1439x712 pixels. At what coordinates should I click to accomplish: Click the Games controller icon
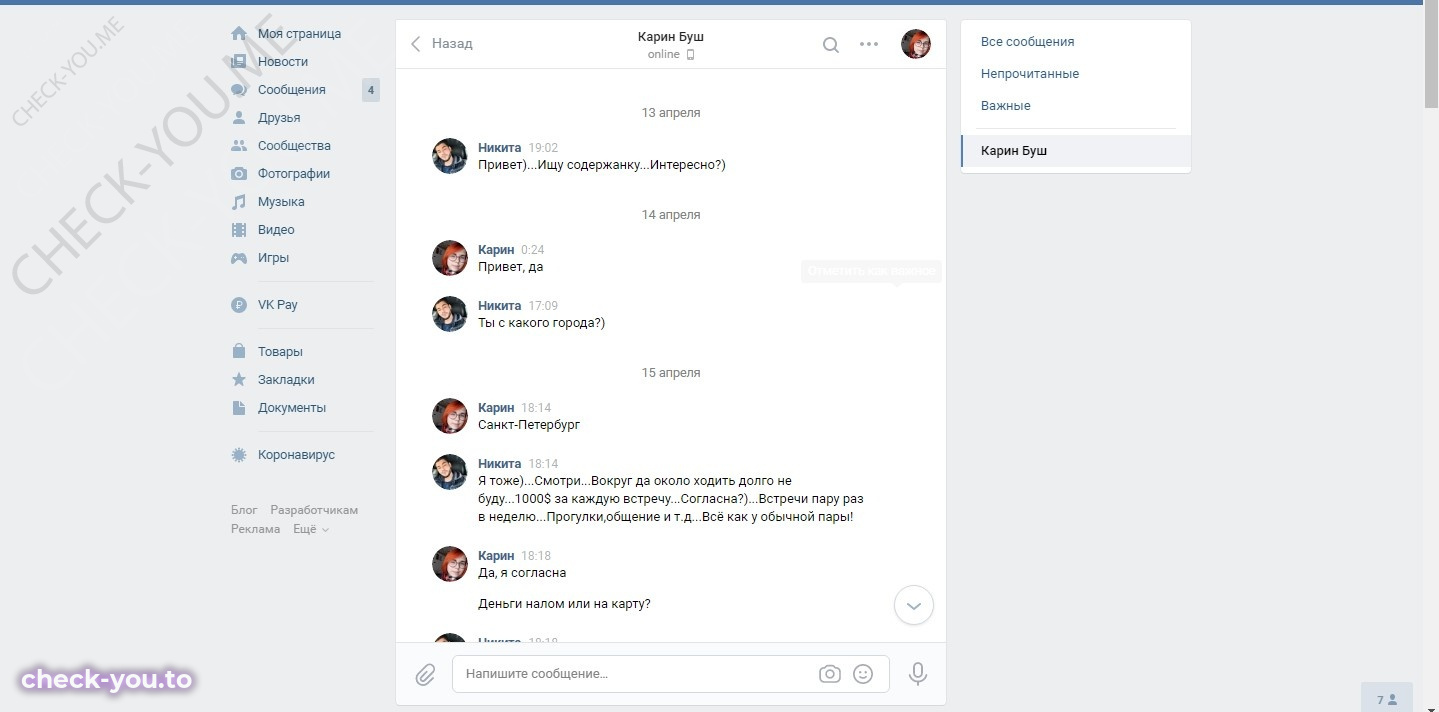tap(239, 258)
